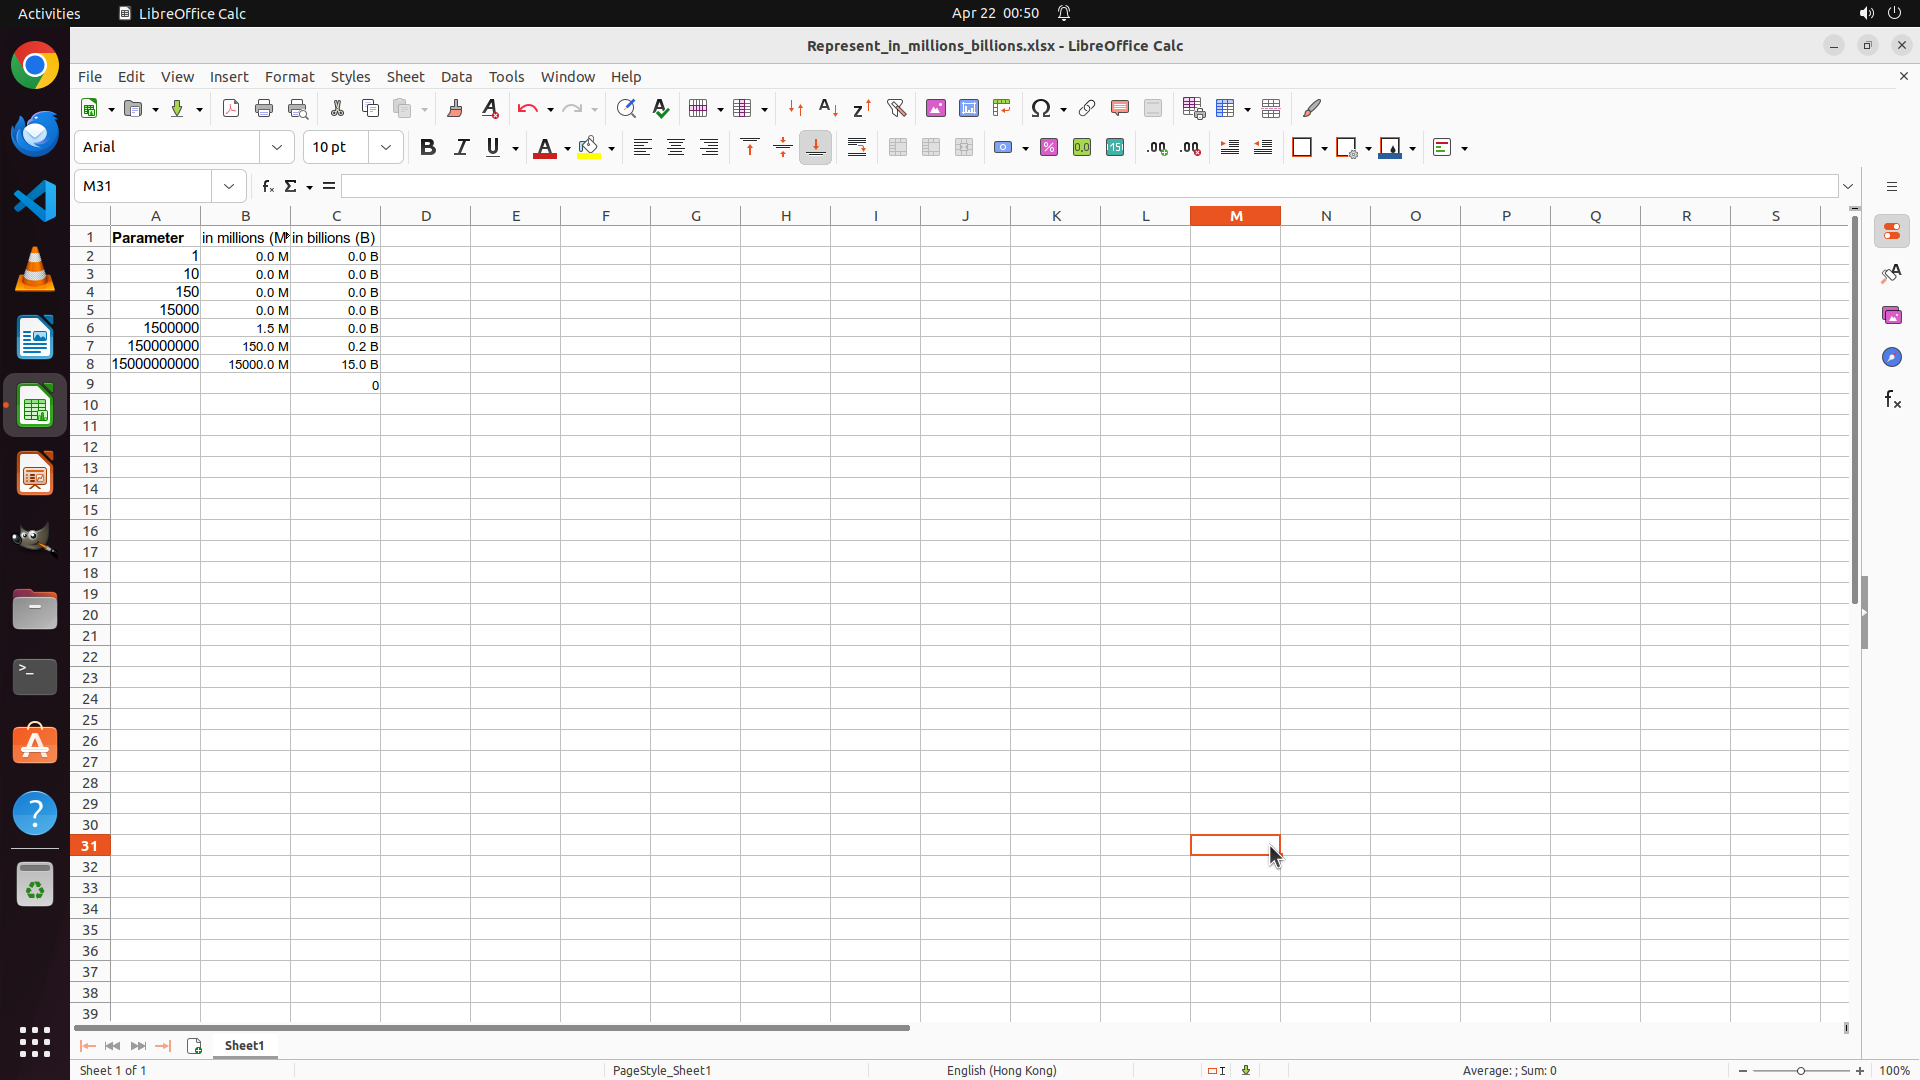Open the Data menu
Viewport: 1920px width, 1080px height.
[x=456, y=77]
